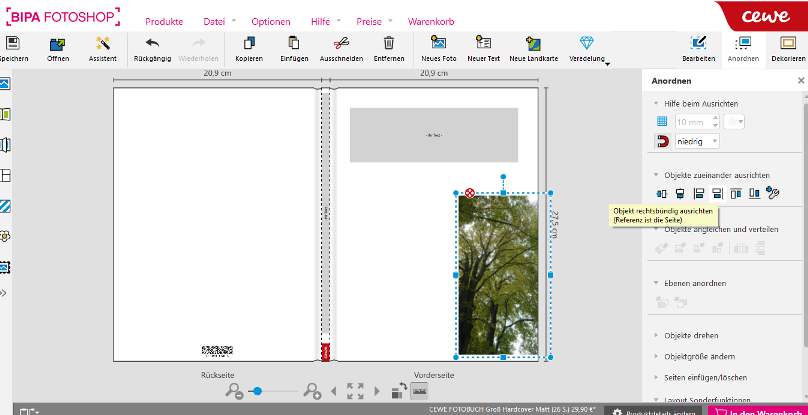The height and width of the screenshot is (415, 808).
Task: Open the grid color dropdown
Action: 734,122
